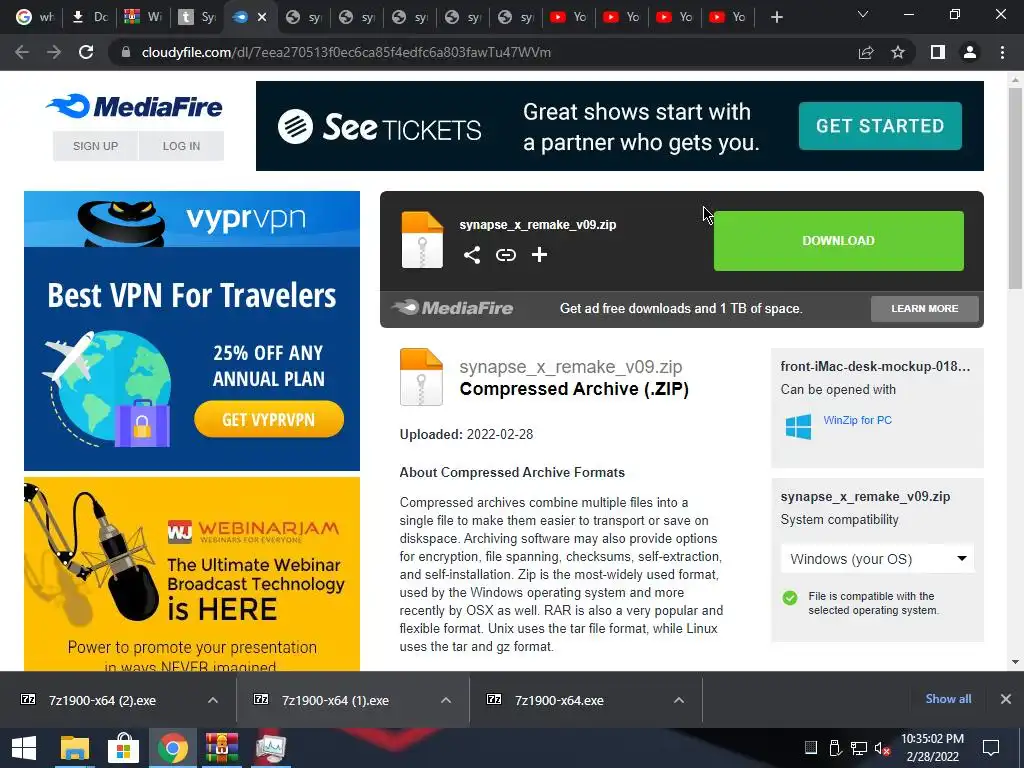This screenshot has width=1024, height=768.
Task: Click the cloudyfile.com address bar
Action: (x=346, y=52)
